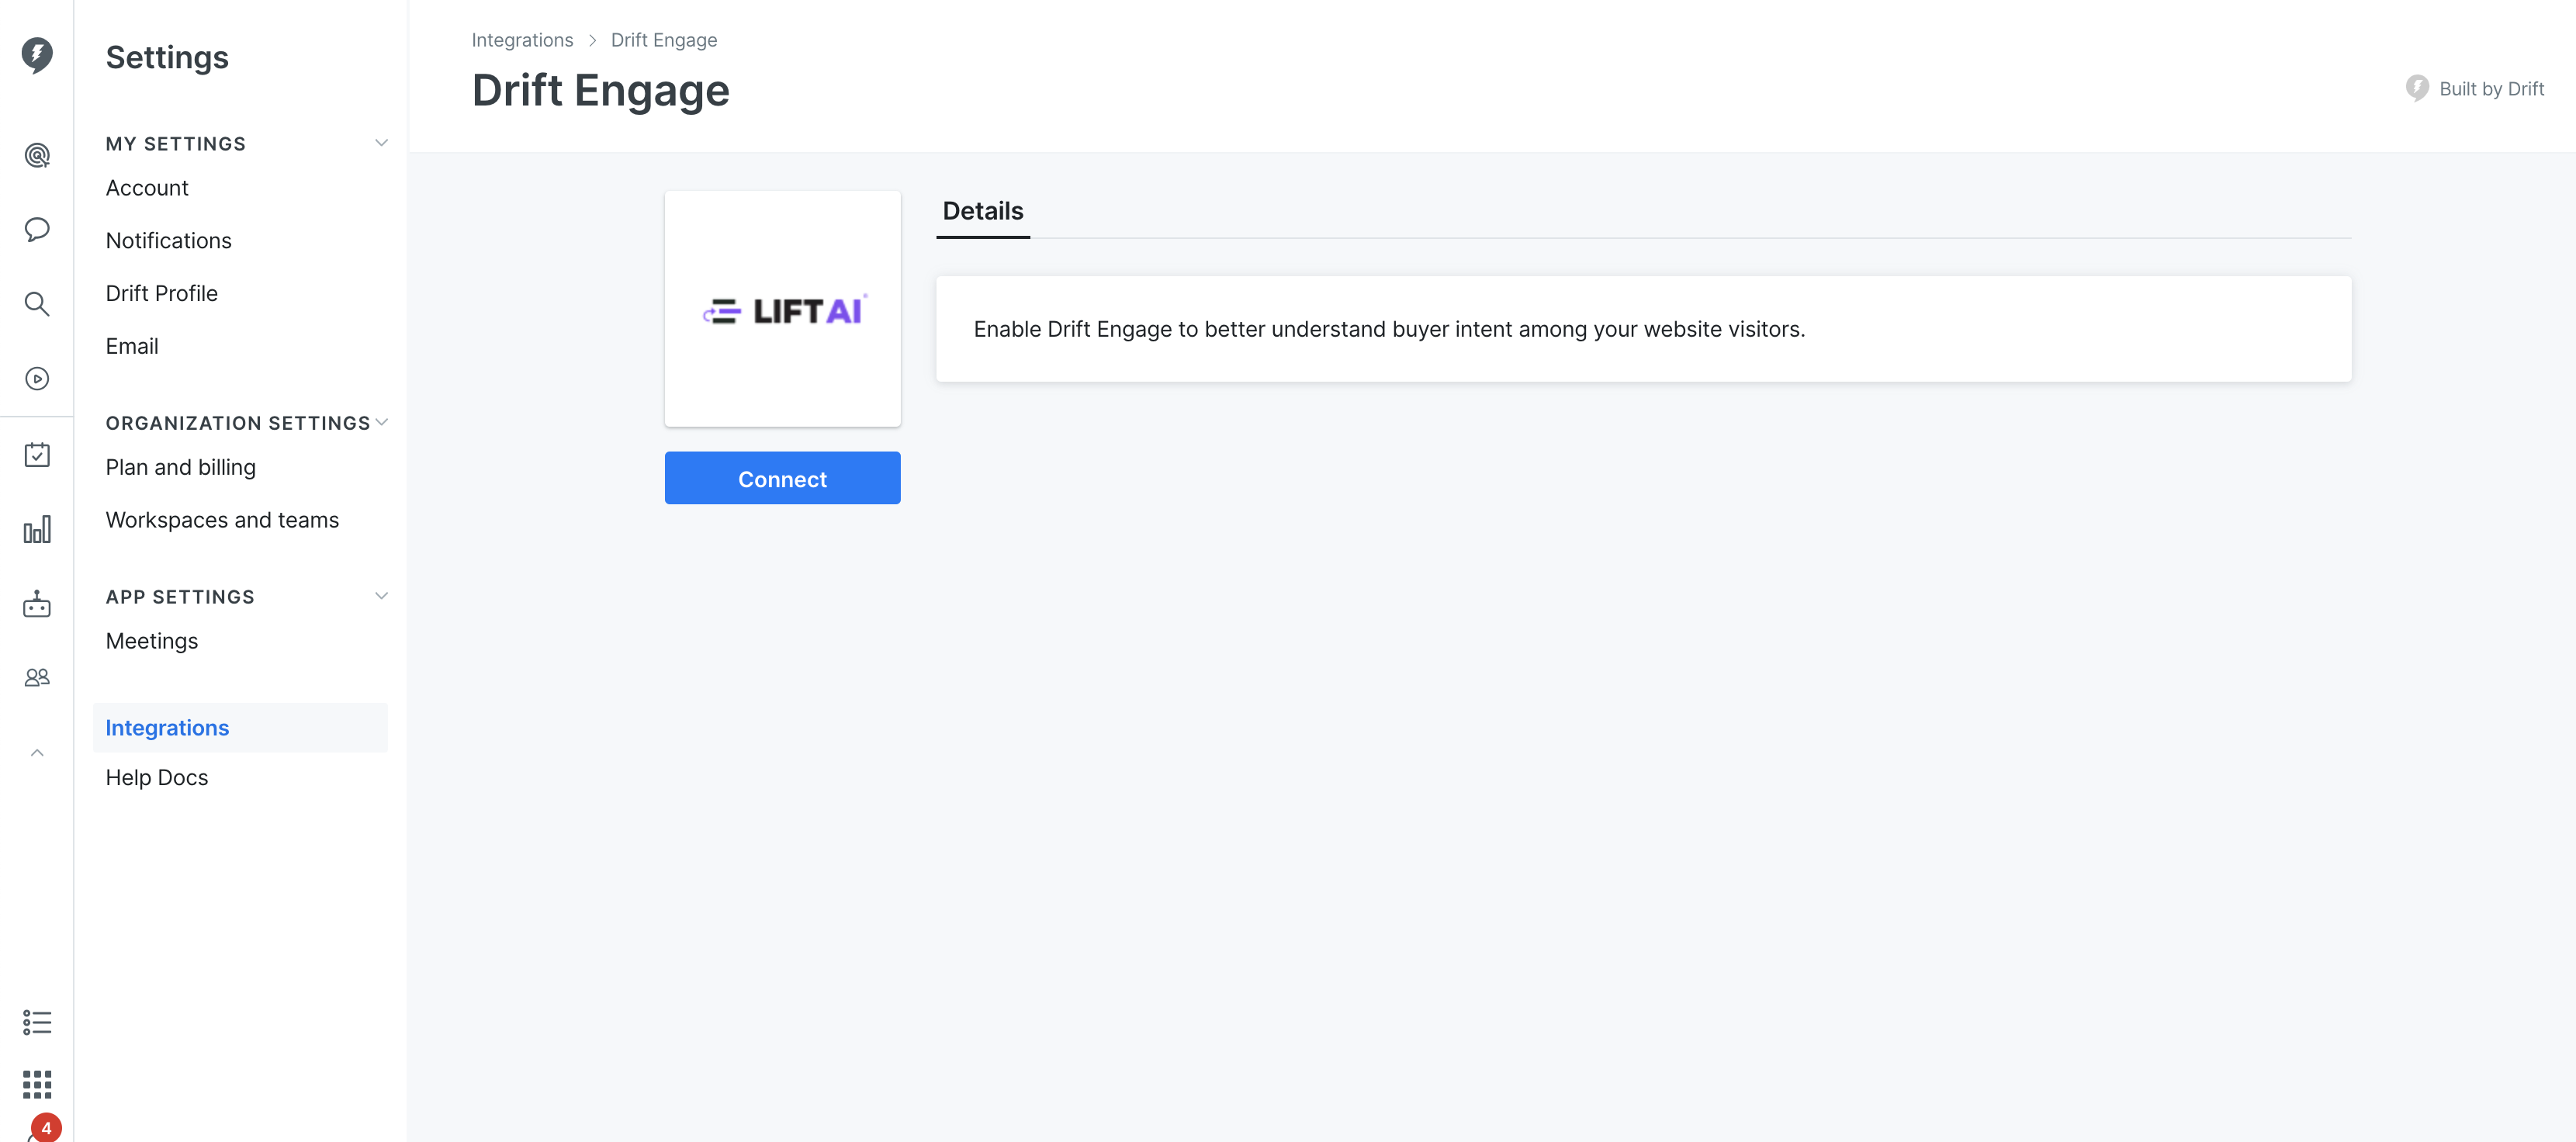Open the Drift lightning bolt home icon

point(37,55)
